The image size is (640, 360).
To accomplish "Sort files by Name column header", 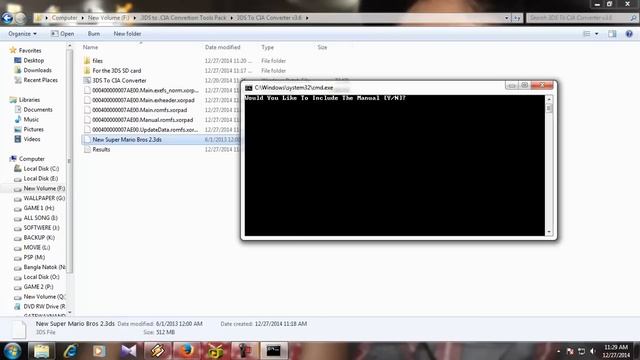I will click(x=90, y=47).
